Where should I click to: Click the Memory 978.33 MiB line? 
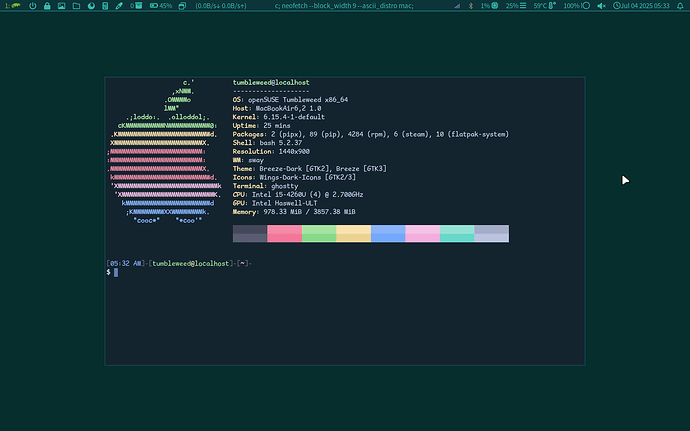click(294, 212)
